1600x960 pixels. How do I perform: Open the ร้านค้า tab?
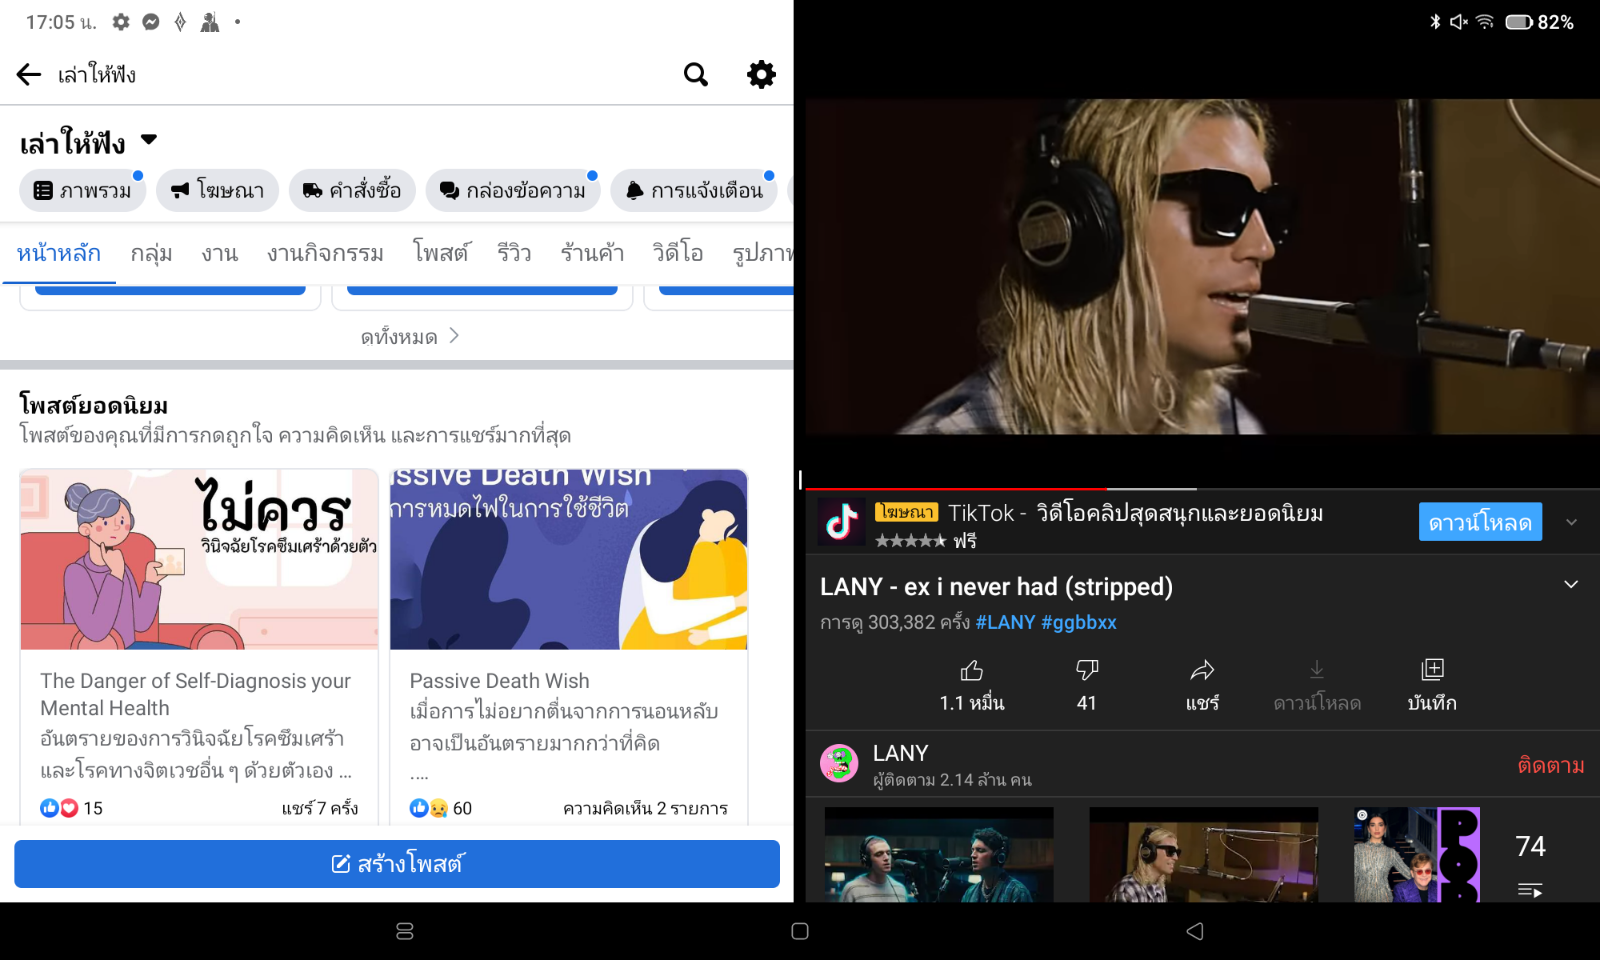[x=592, y=253]
